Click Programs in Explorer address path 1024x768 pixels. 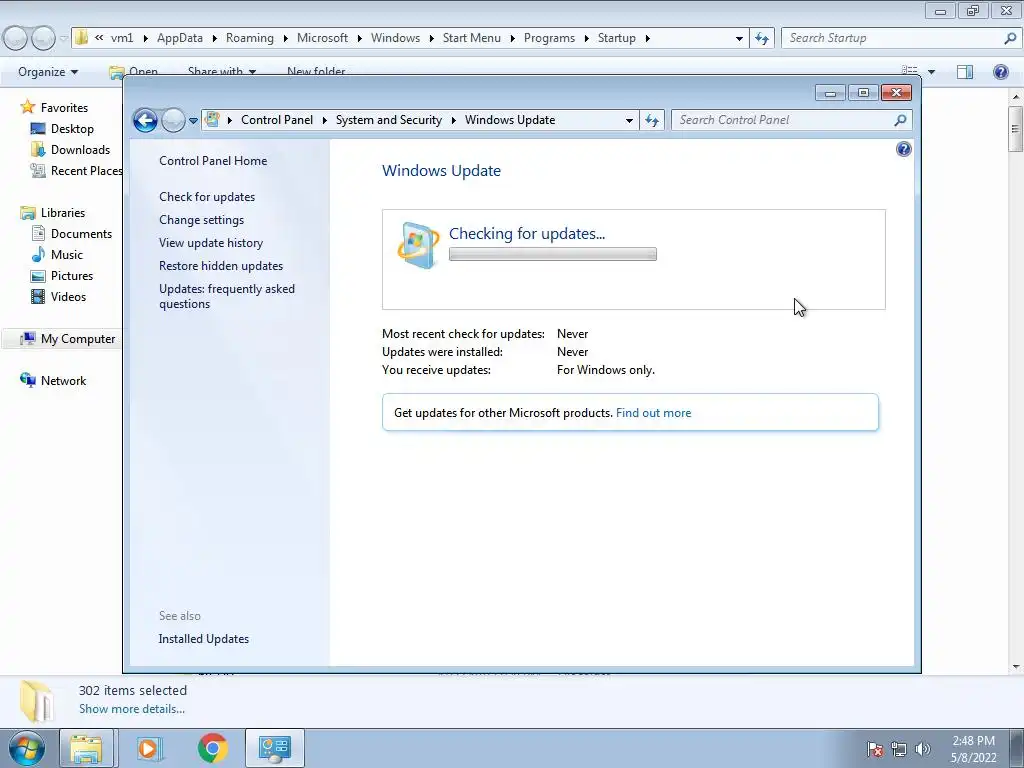point(549,38)
